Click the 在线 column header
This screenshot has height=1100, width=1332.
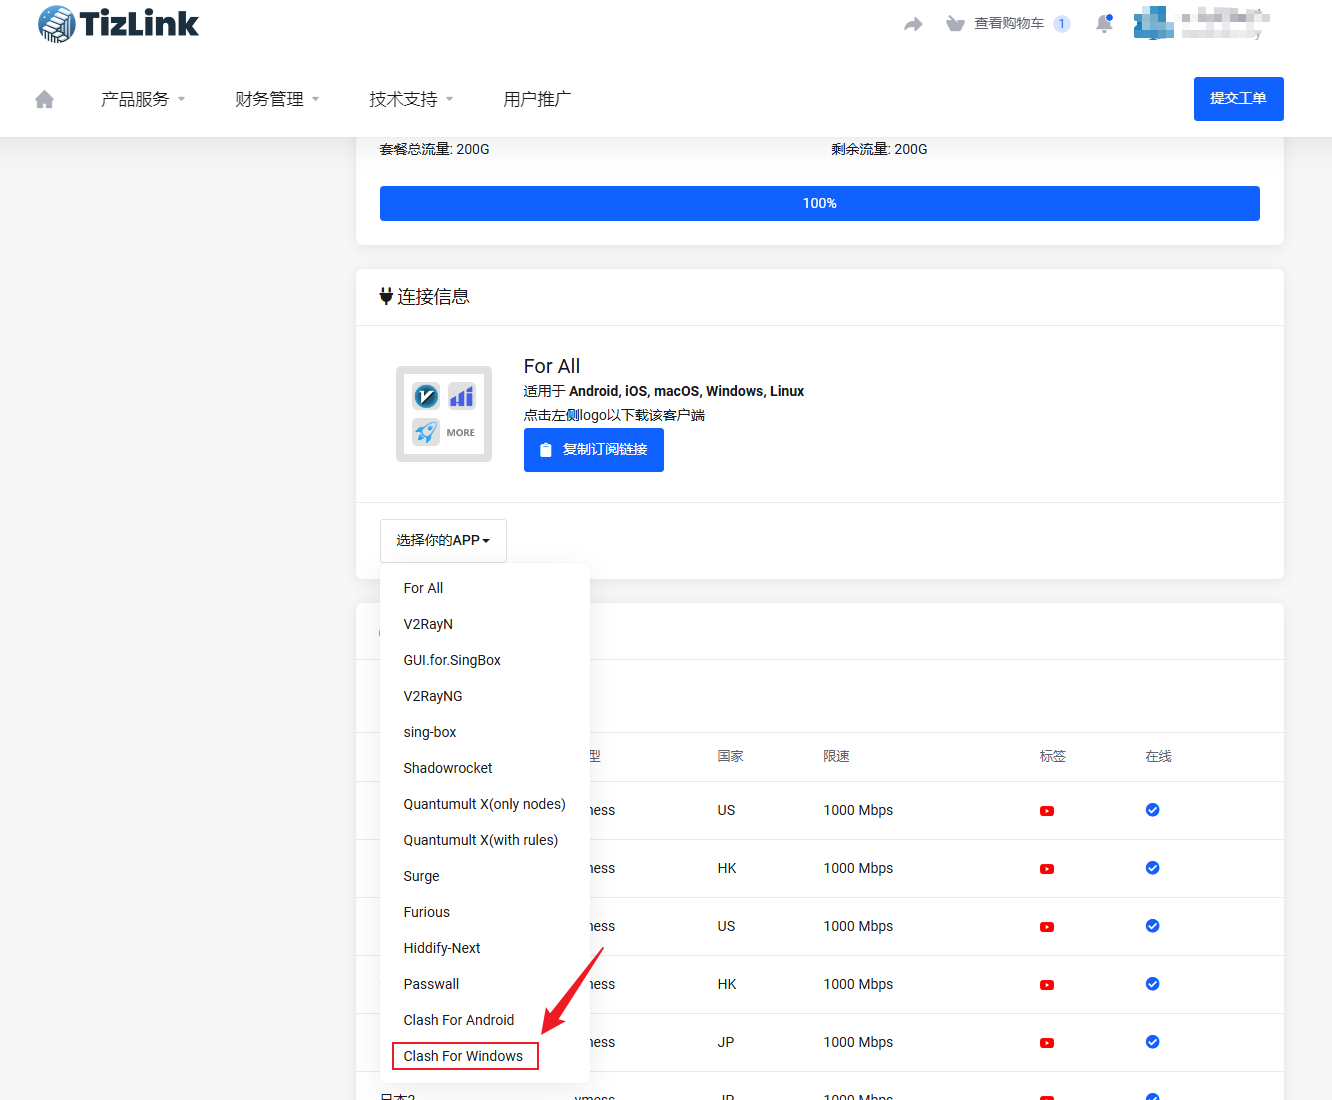[1159, 756]
